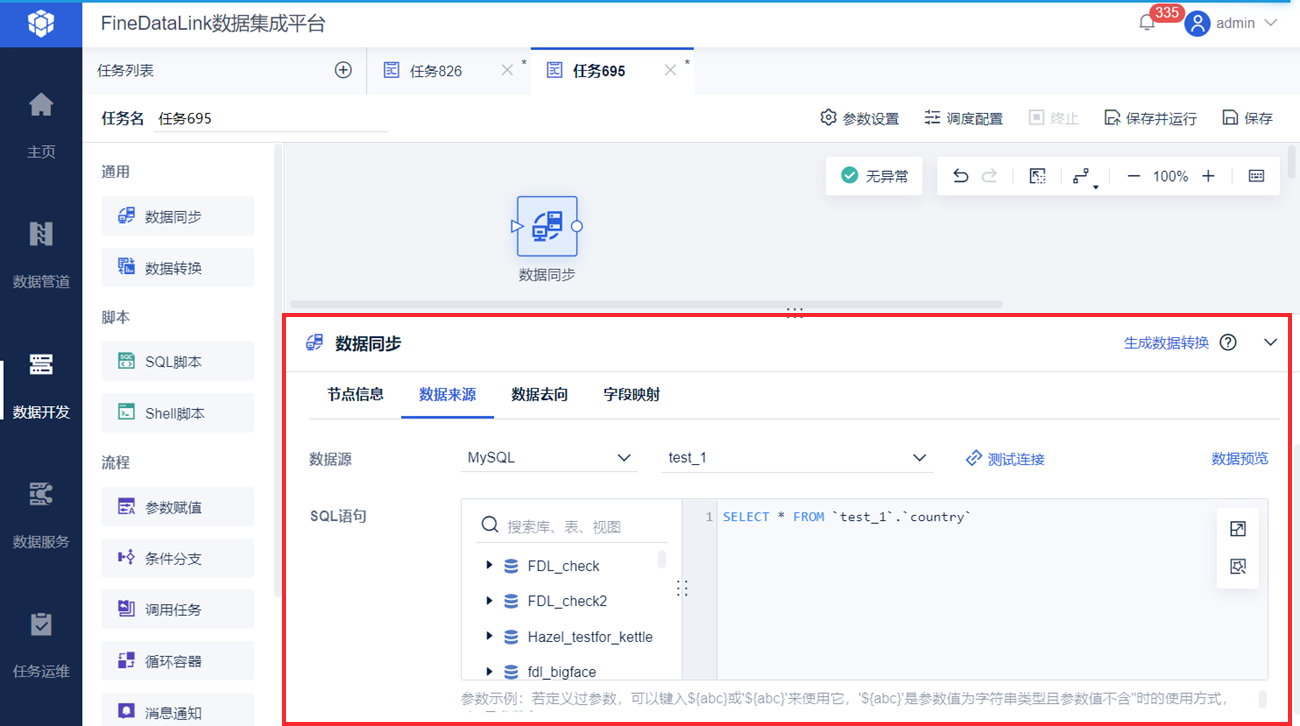
Task: Open 任务运维 in the left sidebar
Action: tap(41, 645)
